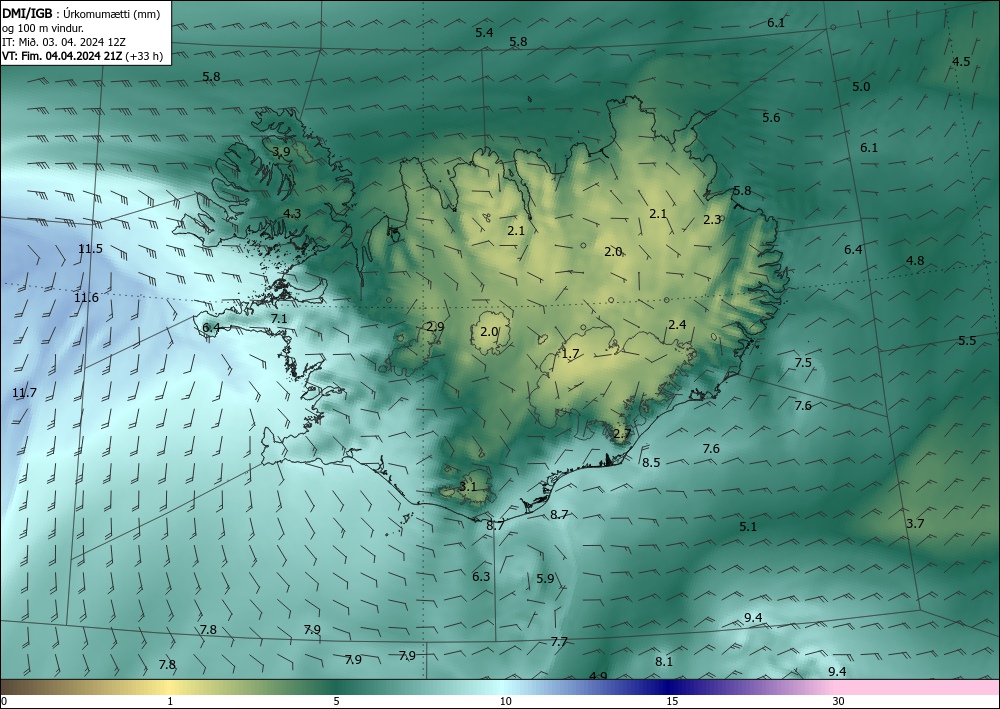
Task: Click the map value 5.6
Action: pos(771,117)
